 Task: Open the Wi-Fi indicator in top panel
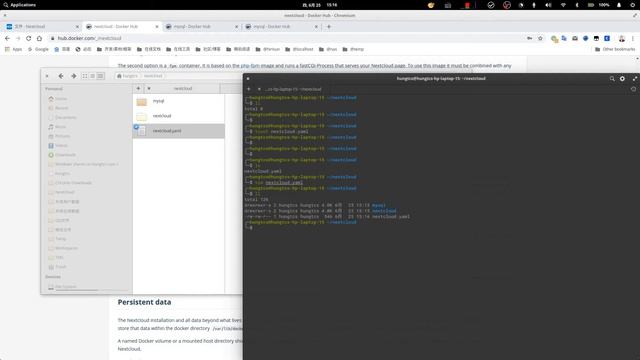563,5
